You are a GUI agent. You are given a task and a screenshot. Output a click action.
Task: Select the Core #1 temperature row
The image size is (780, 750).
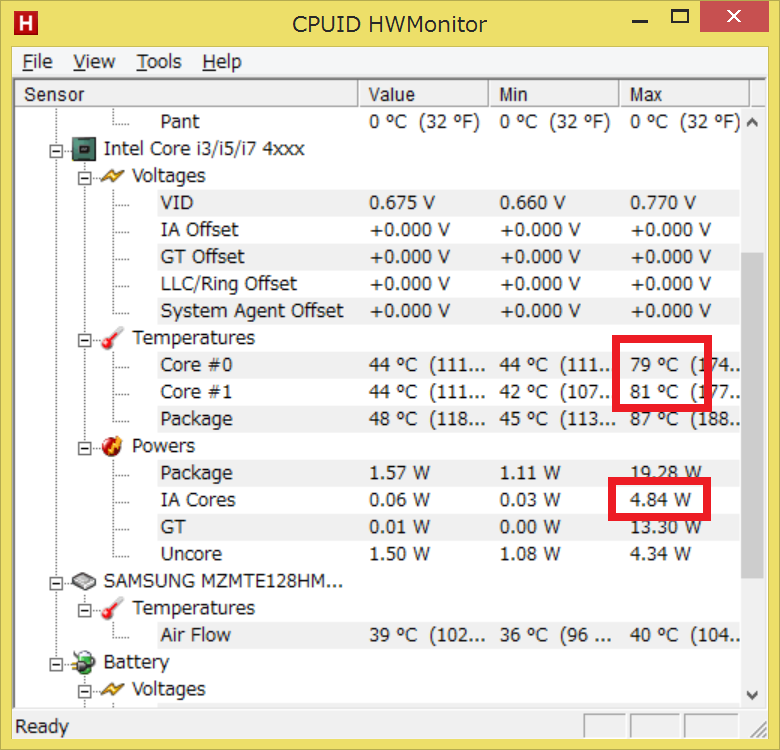point(449,391)
